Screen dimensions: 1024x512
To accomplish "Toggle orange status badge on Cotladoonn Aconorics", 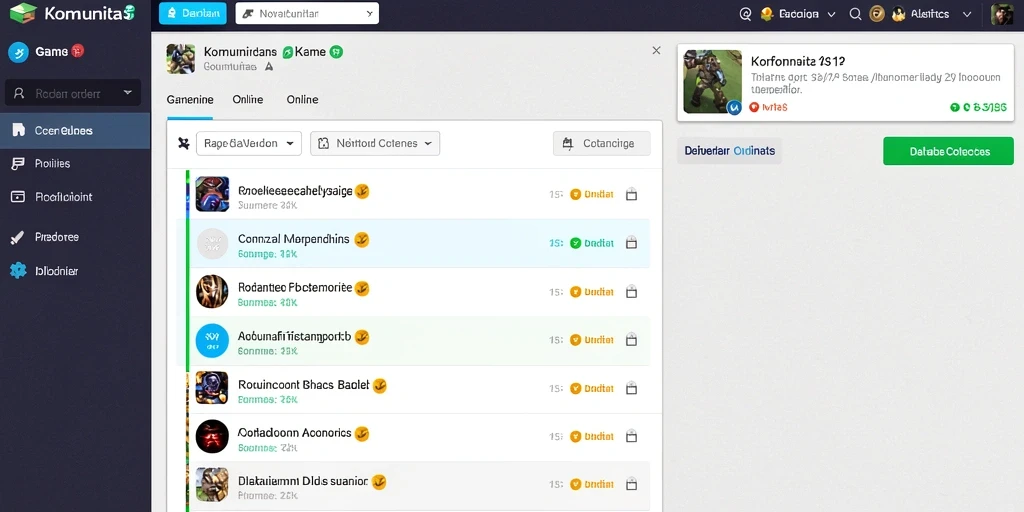I will pos(575,436).
